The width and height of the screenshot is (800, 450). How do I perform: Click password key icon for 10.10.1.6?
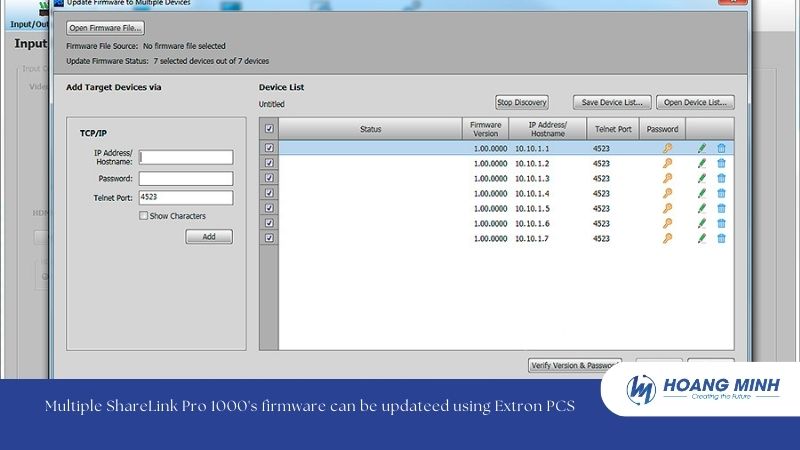667,223
